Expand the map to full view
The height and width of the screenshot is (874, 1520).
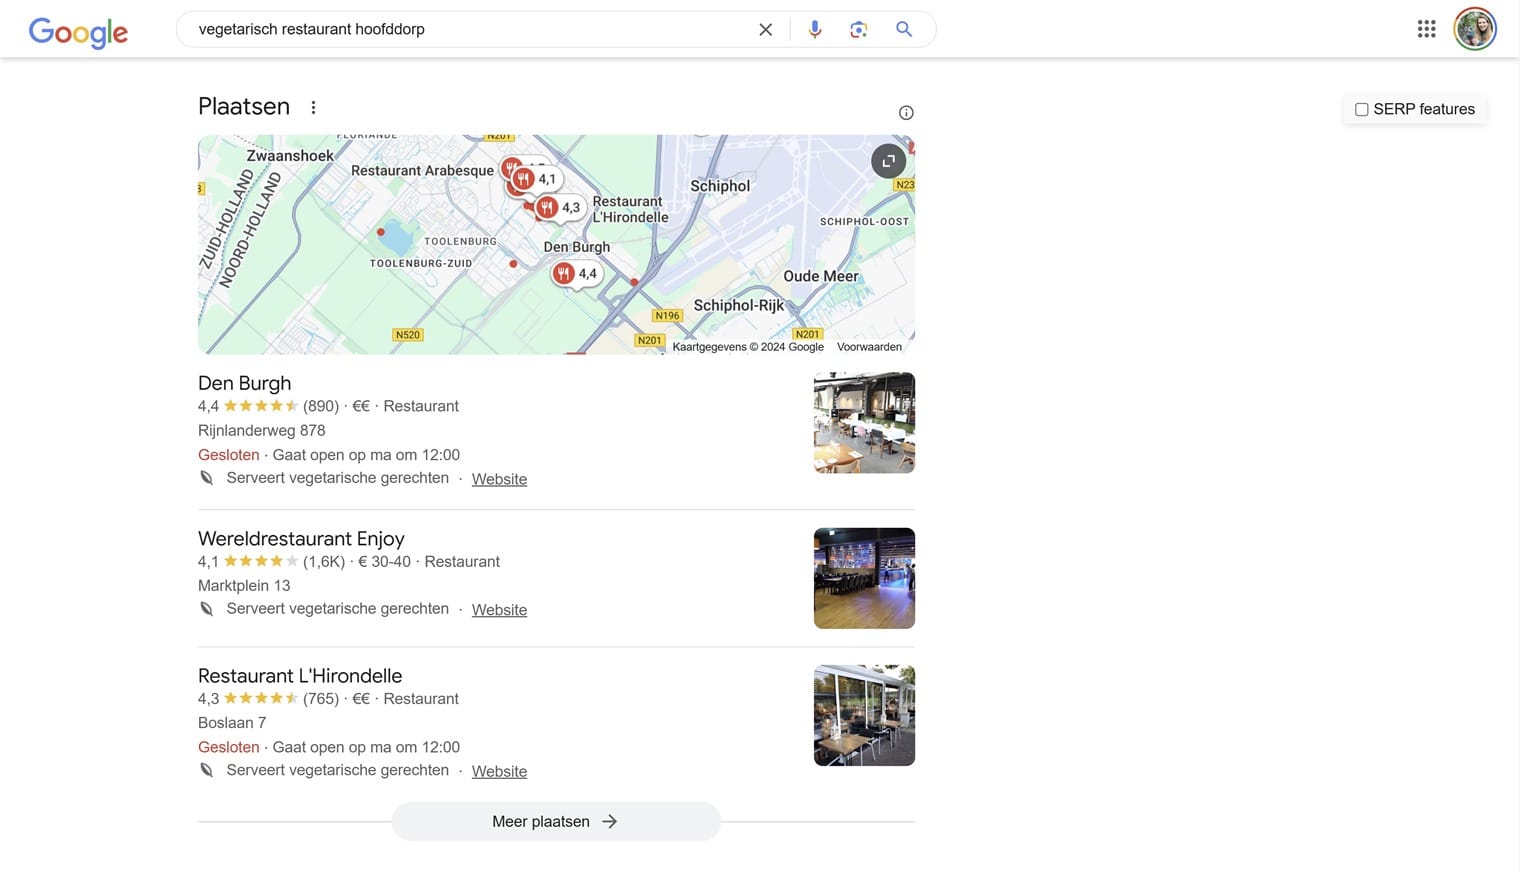pos(888,161)
